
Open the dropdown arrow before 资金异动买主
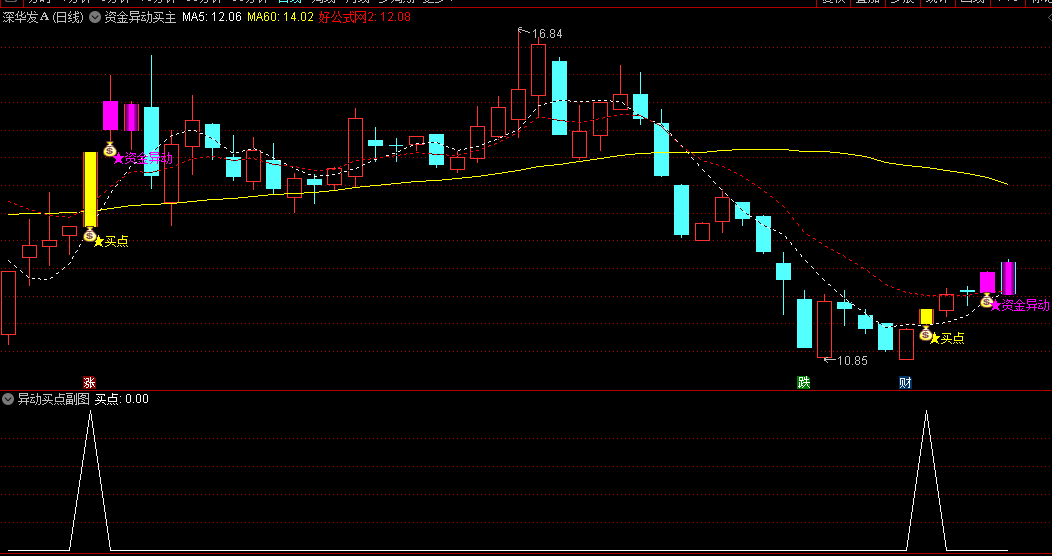[95, 17]
